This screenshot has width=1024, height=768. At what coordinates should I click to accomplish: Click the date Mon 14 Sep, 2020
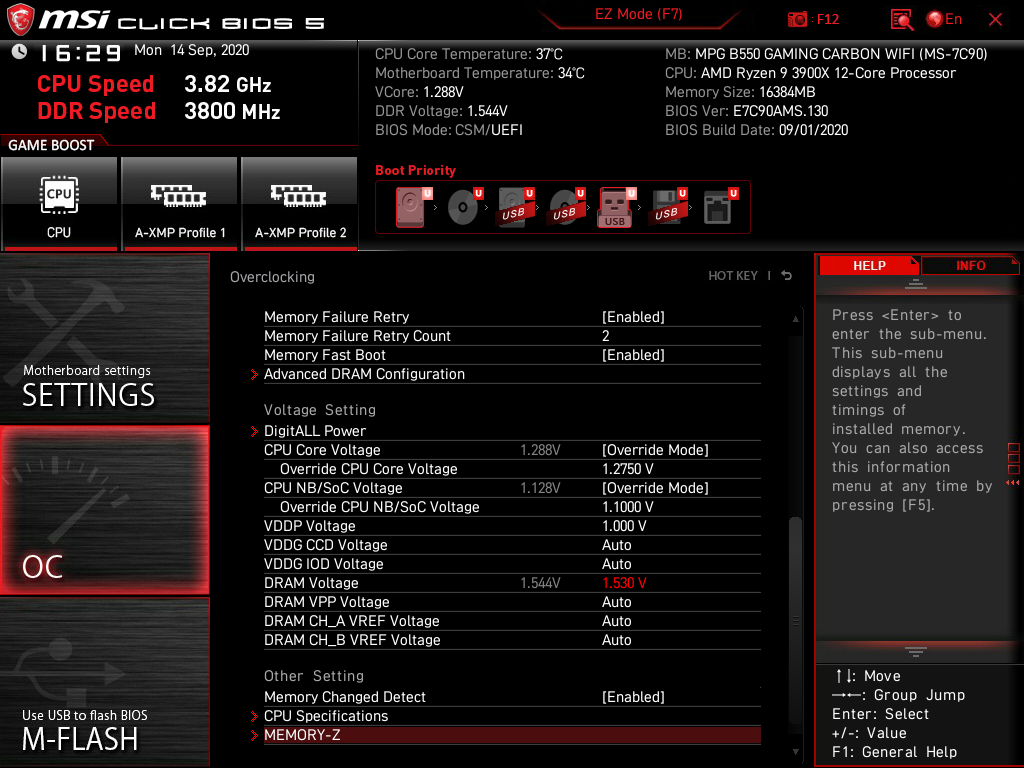(191, 50)
